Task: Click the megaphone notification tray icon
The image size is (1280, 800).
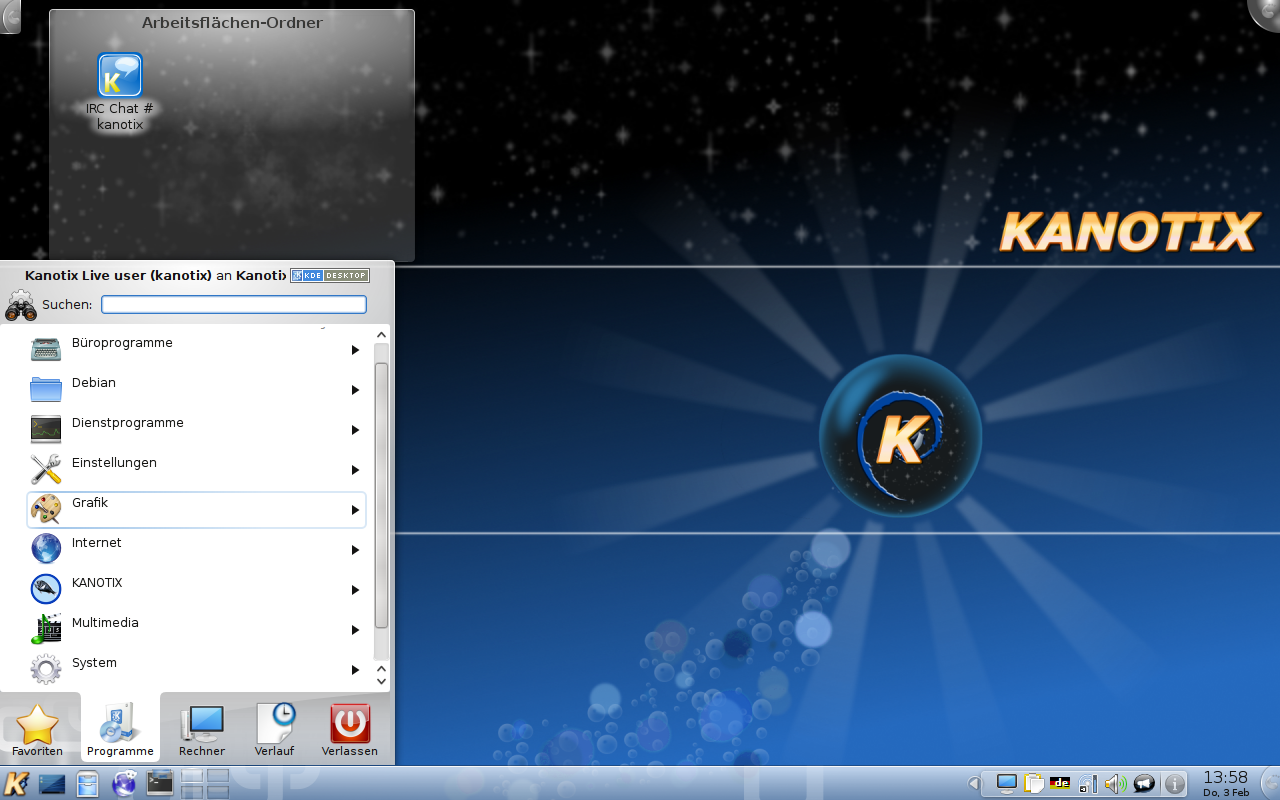Action: pyautogui.click(x=1143, y=784)
